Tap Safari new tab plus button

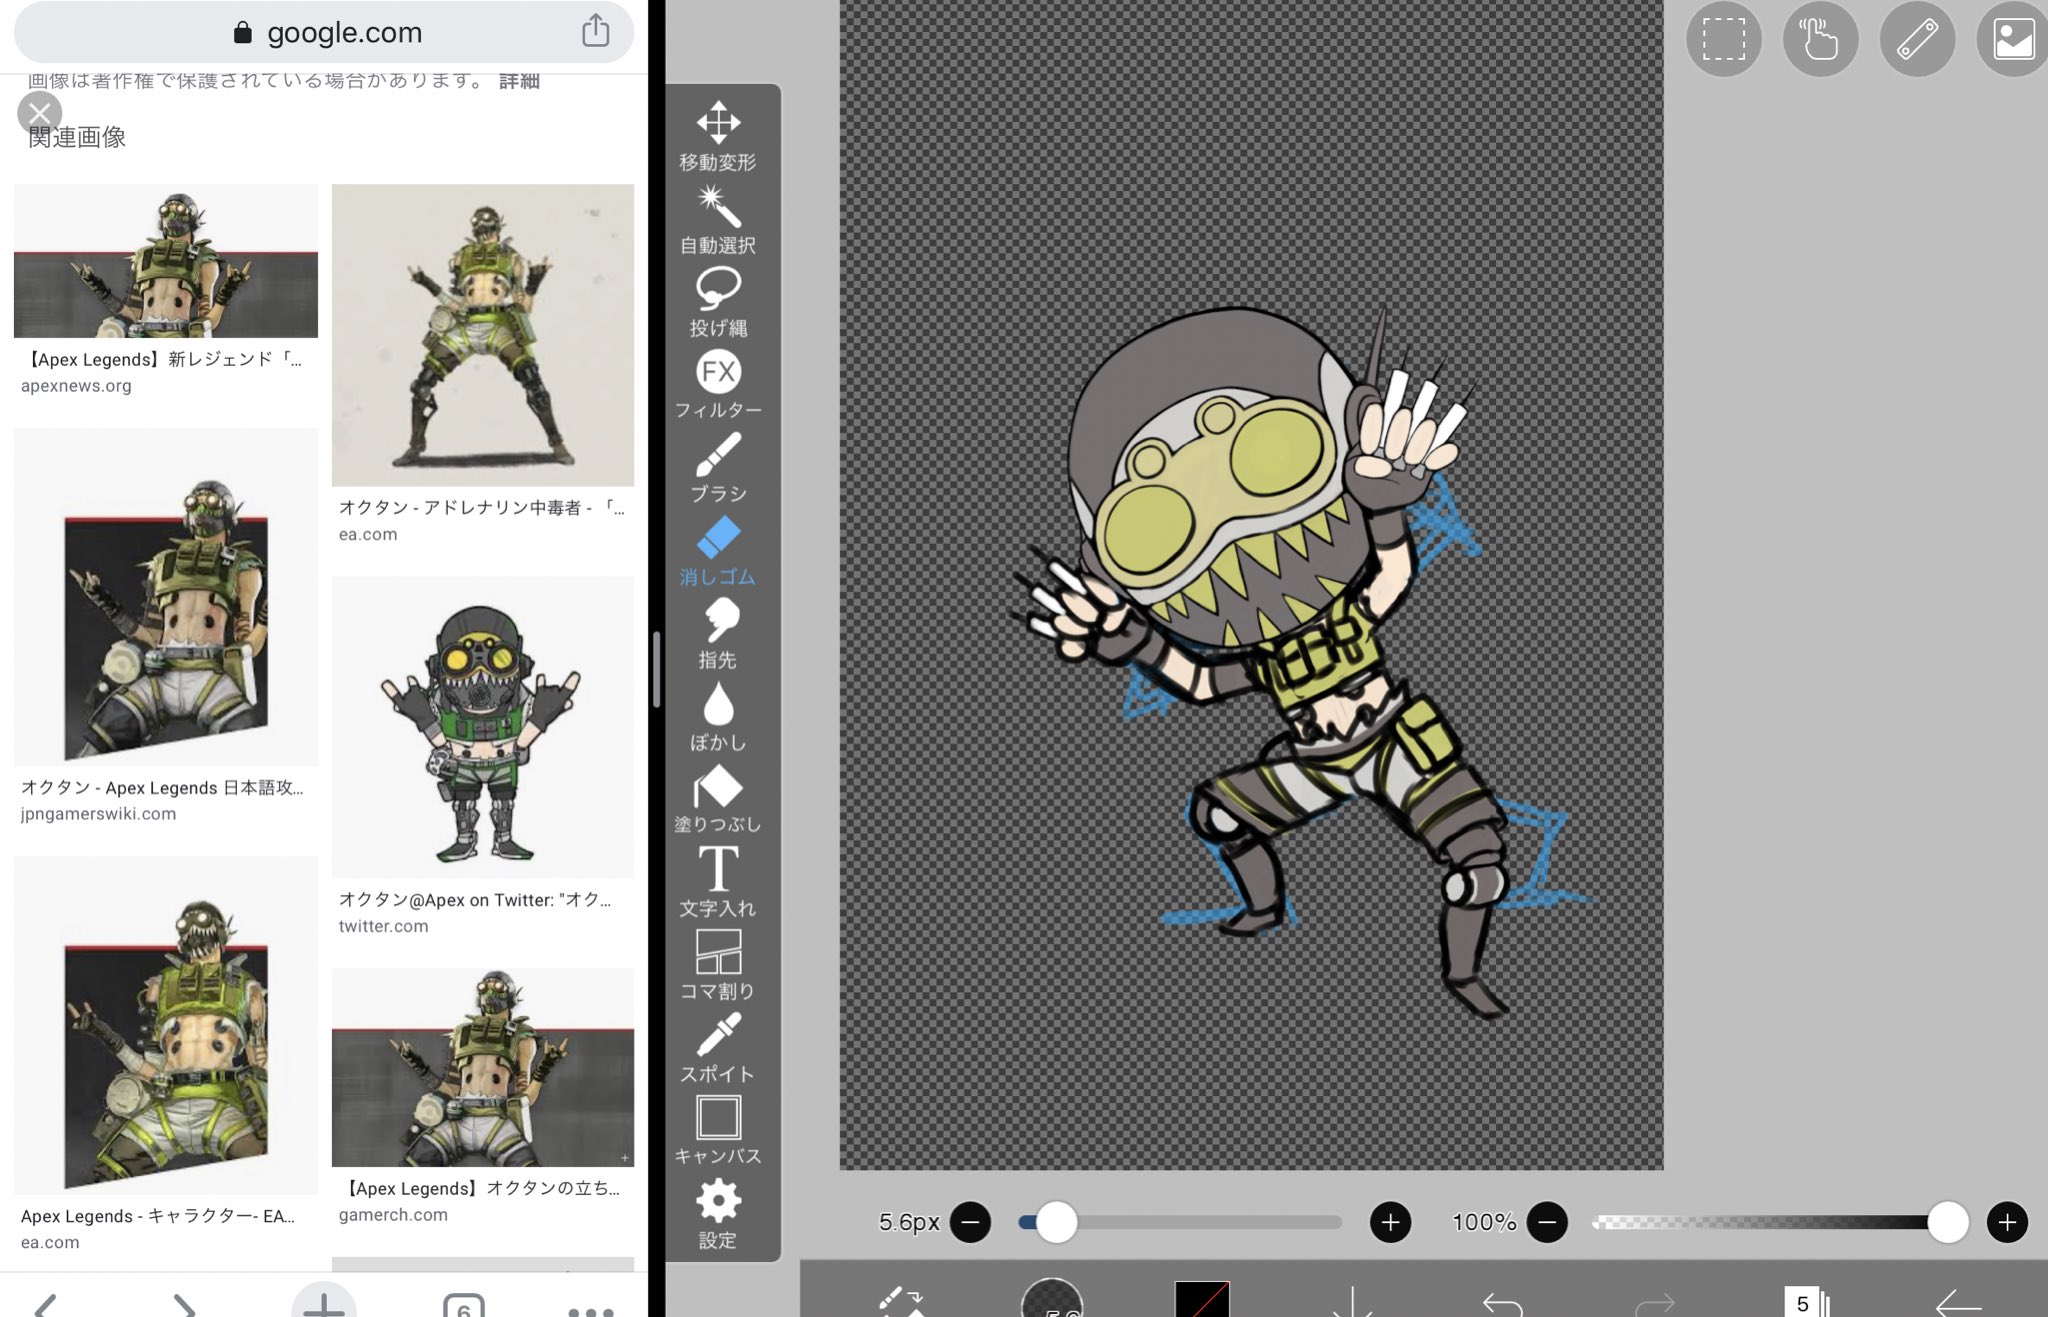[x=324, y=1301]
